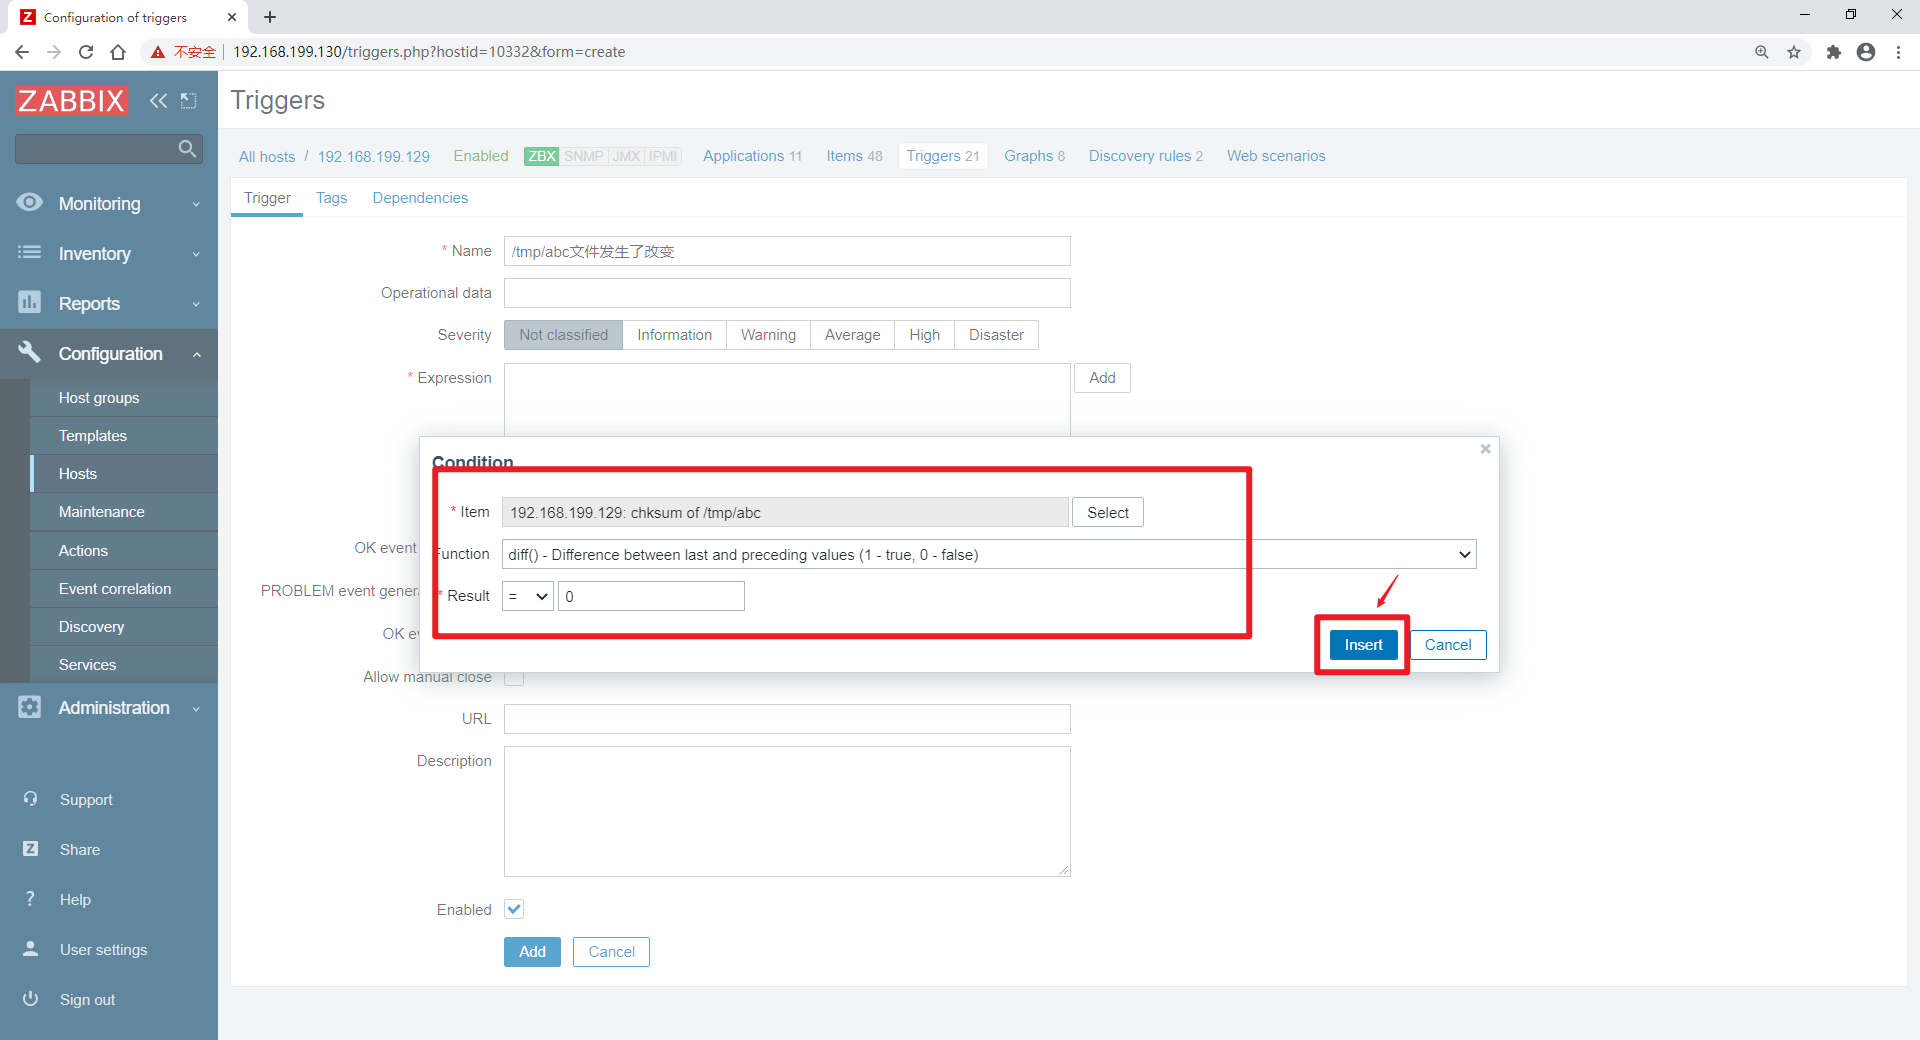The width and height of the screenshot is (1920, 1040).
Task: Go back in browser history
Action: [x=22, y=52]
